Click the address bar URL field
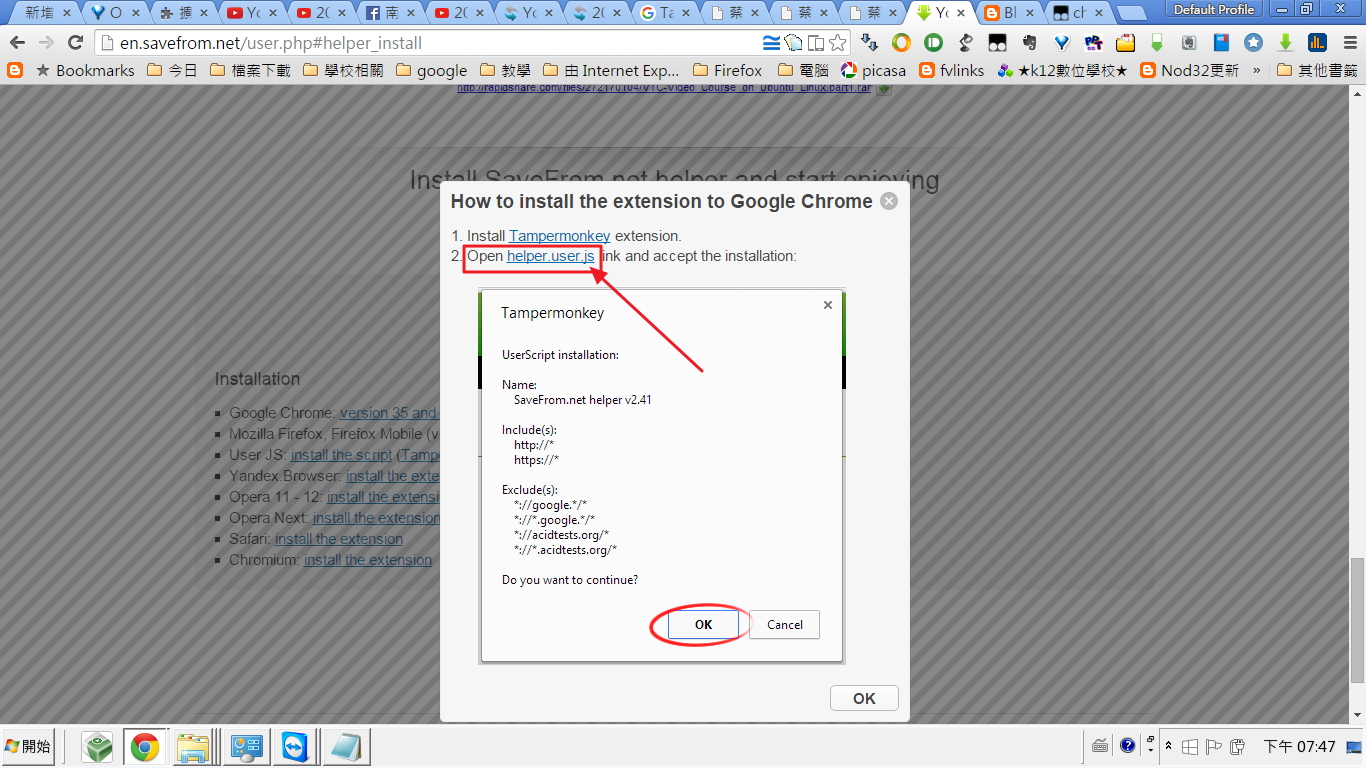1366x768 pixels. coord(430,43)
